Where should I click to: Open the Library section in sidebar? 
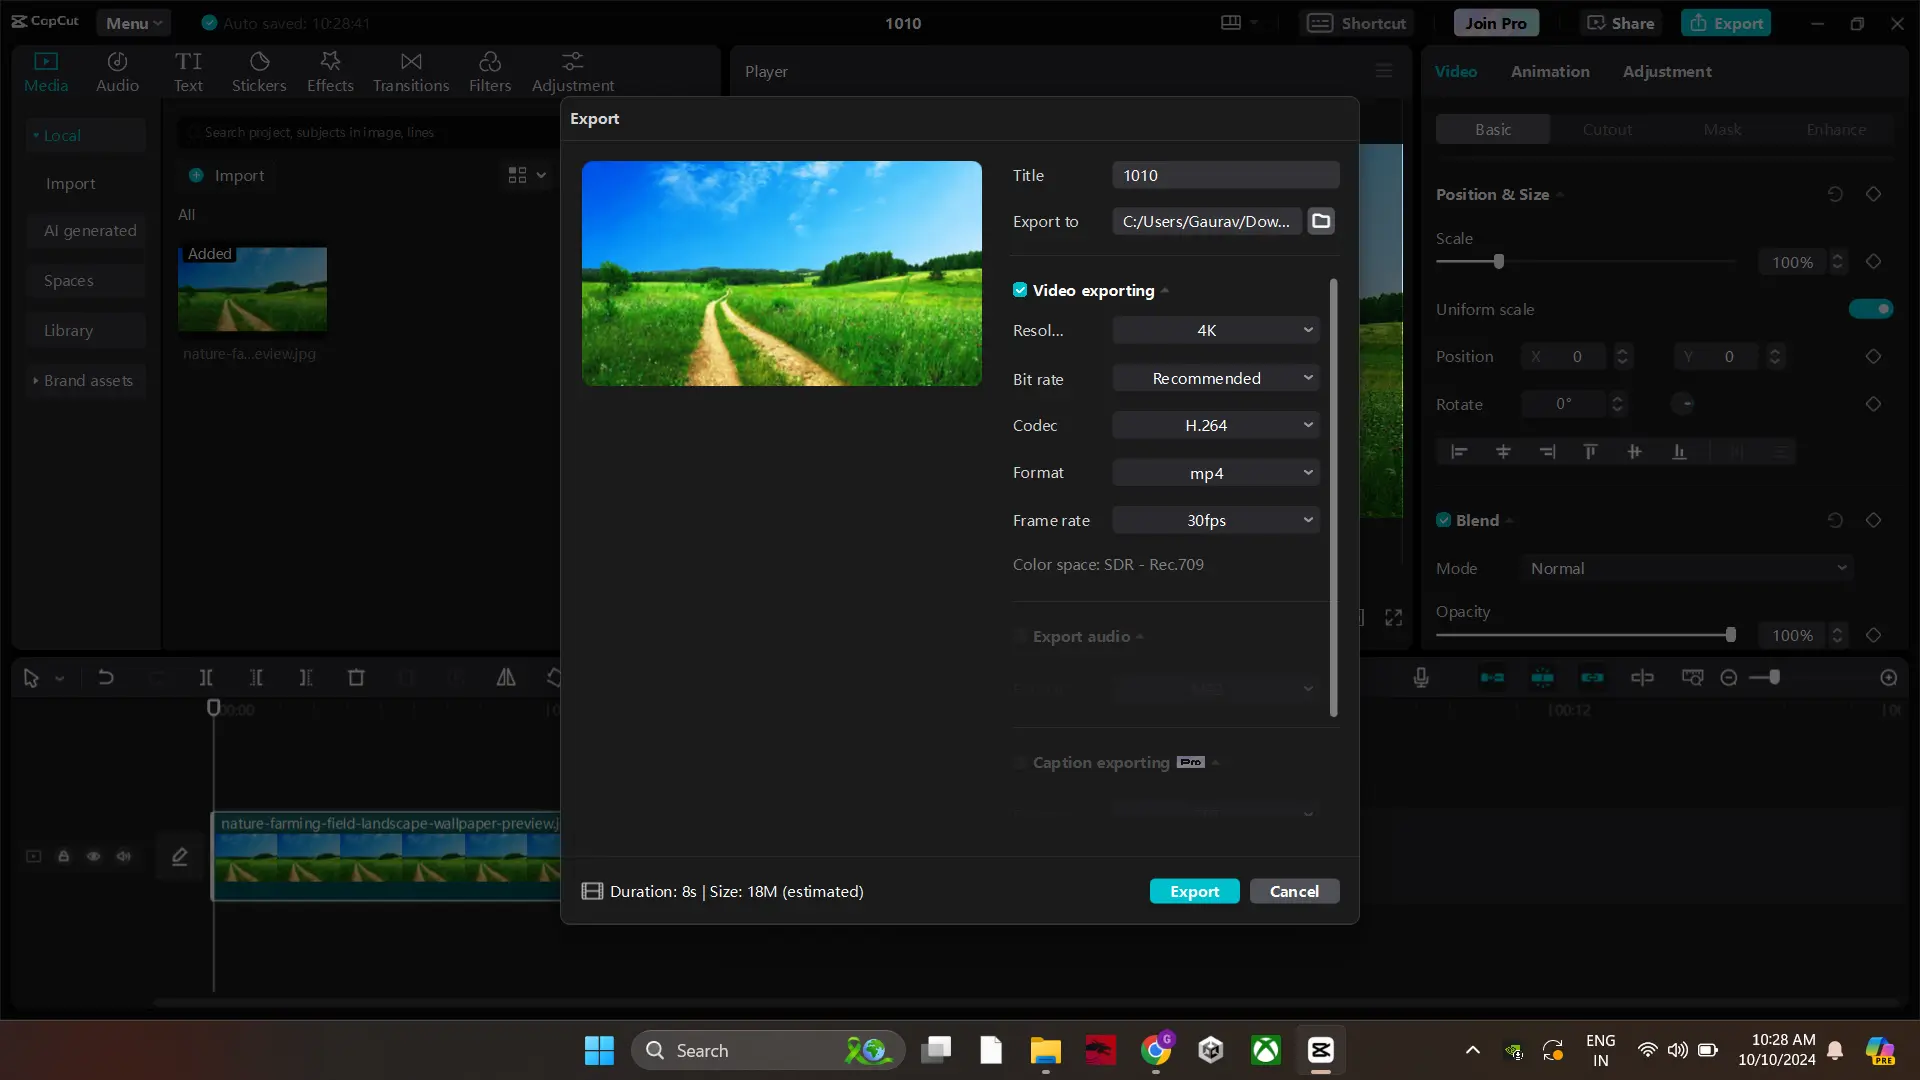pos(86,331)
